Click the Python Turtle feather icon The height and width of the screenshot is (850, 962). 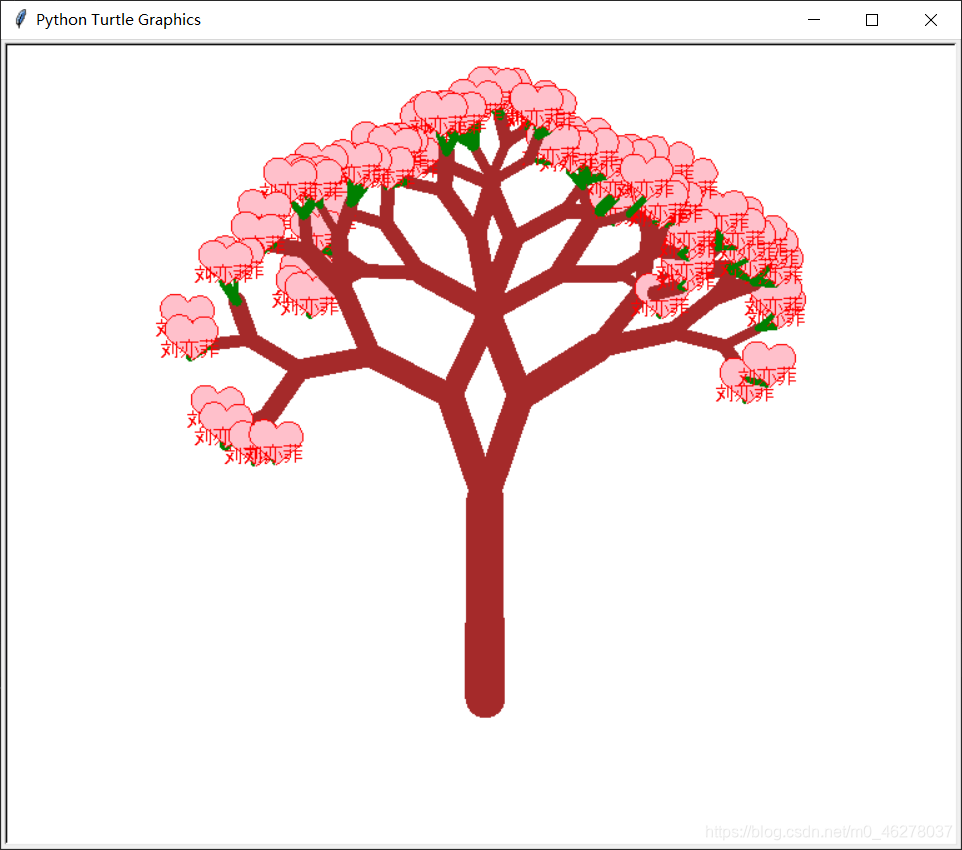[x=20, y=19]
